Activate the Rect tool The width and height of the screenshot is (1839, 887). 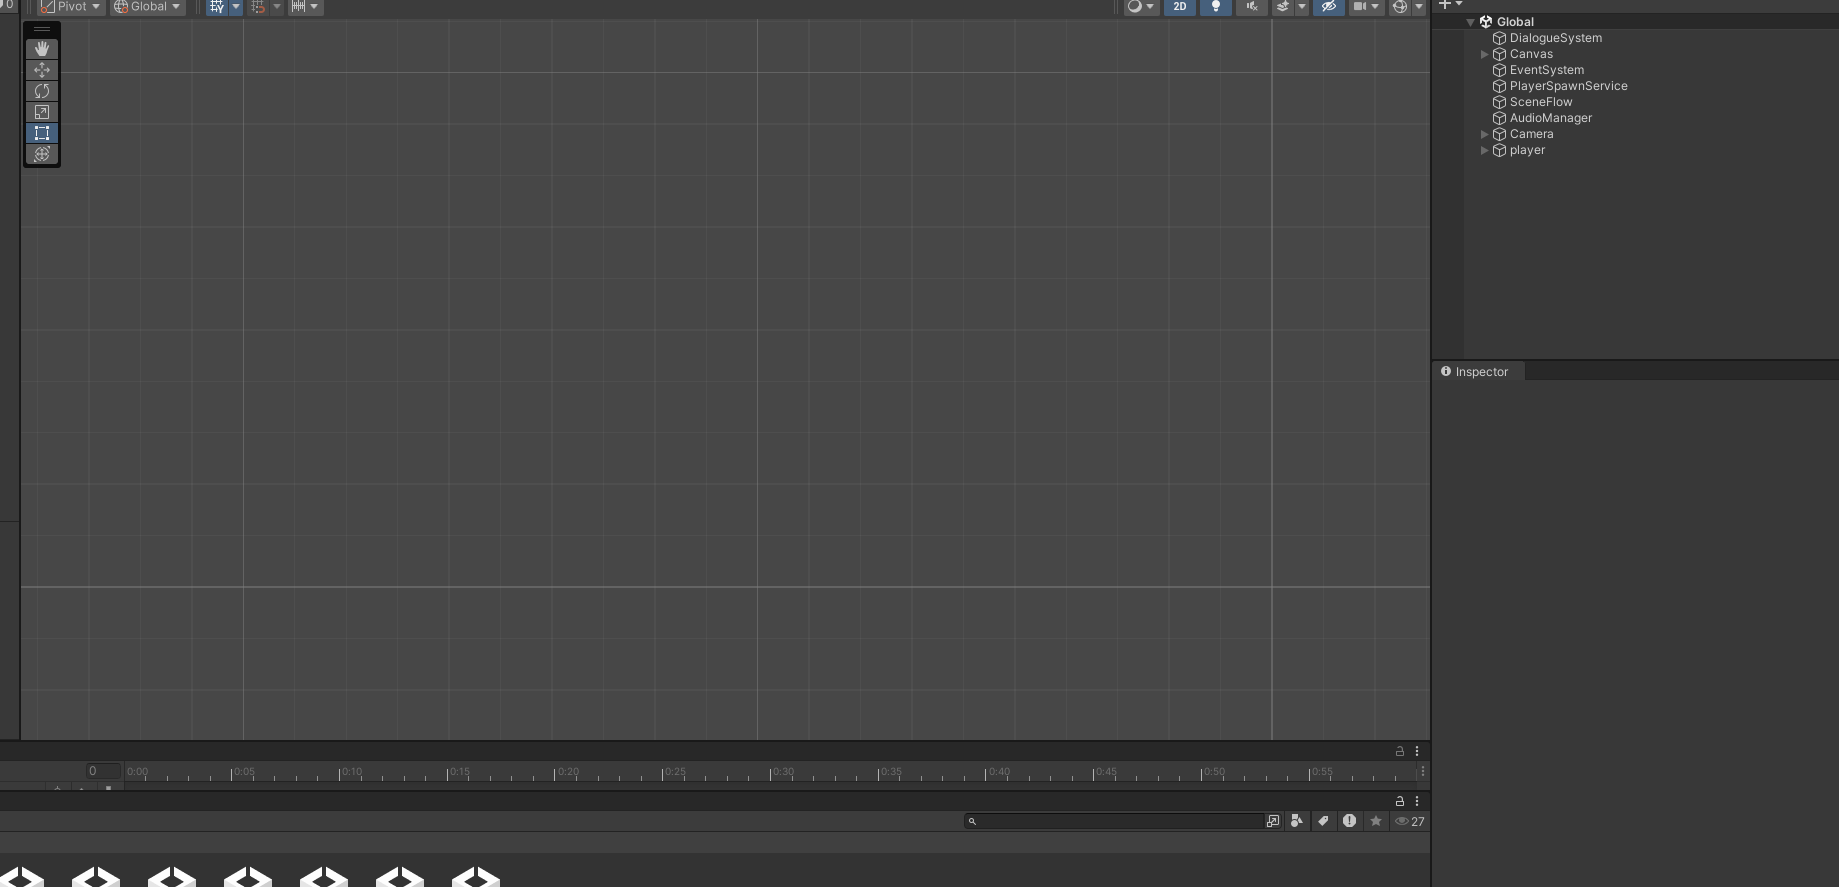click(42, 133)
